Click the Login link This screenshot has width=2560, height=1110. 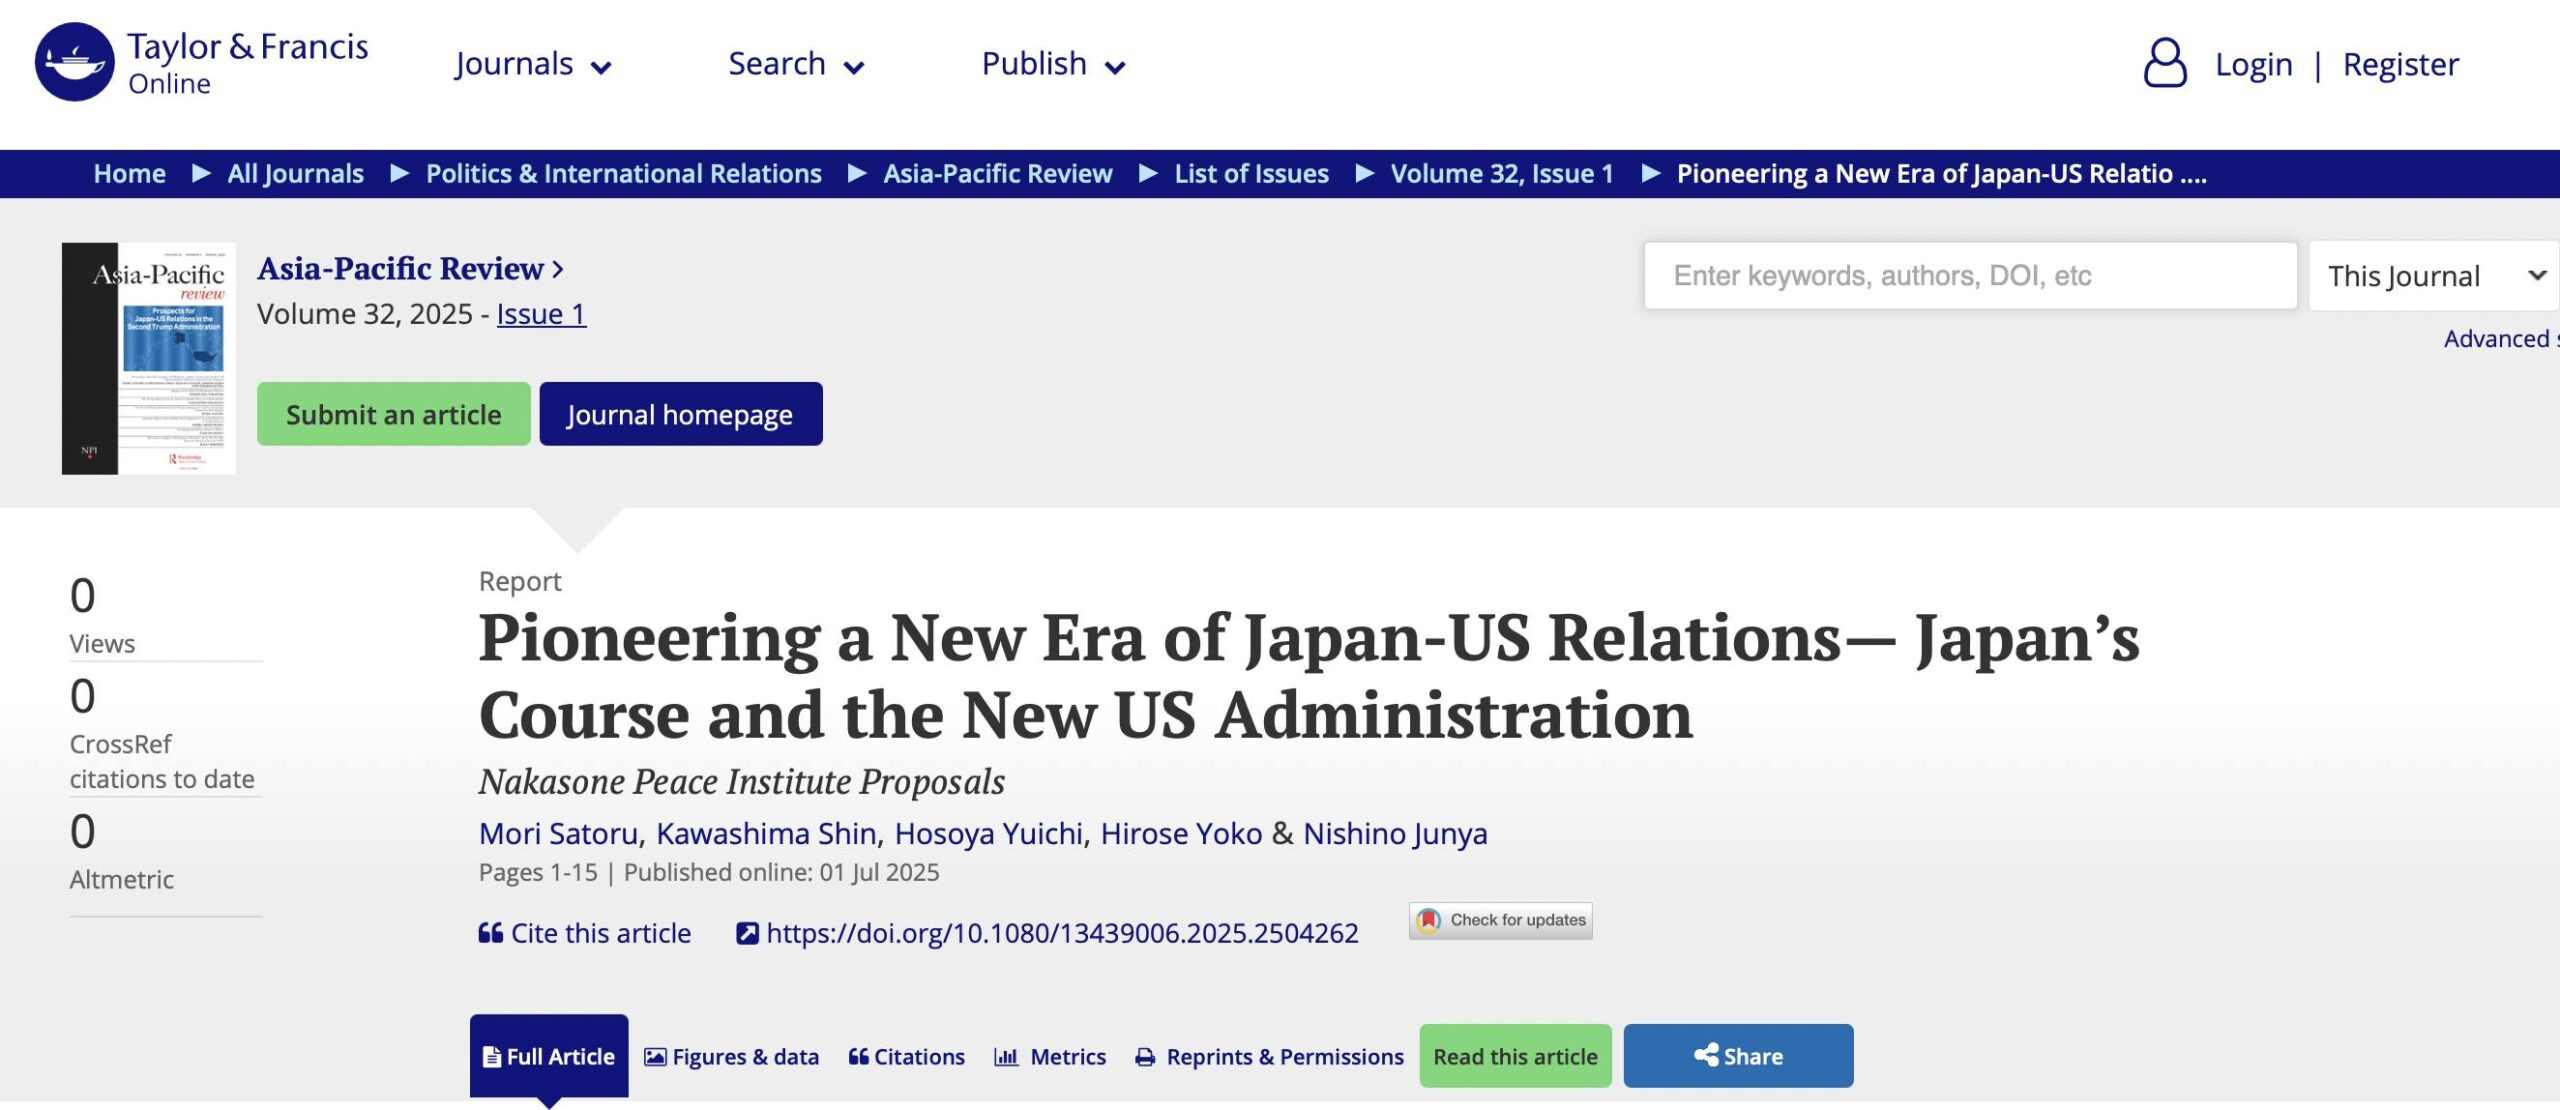[2254, 65]
